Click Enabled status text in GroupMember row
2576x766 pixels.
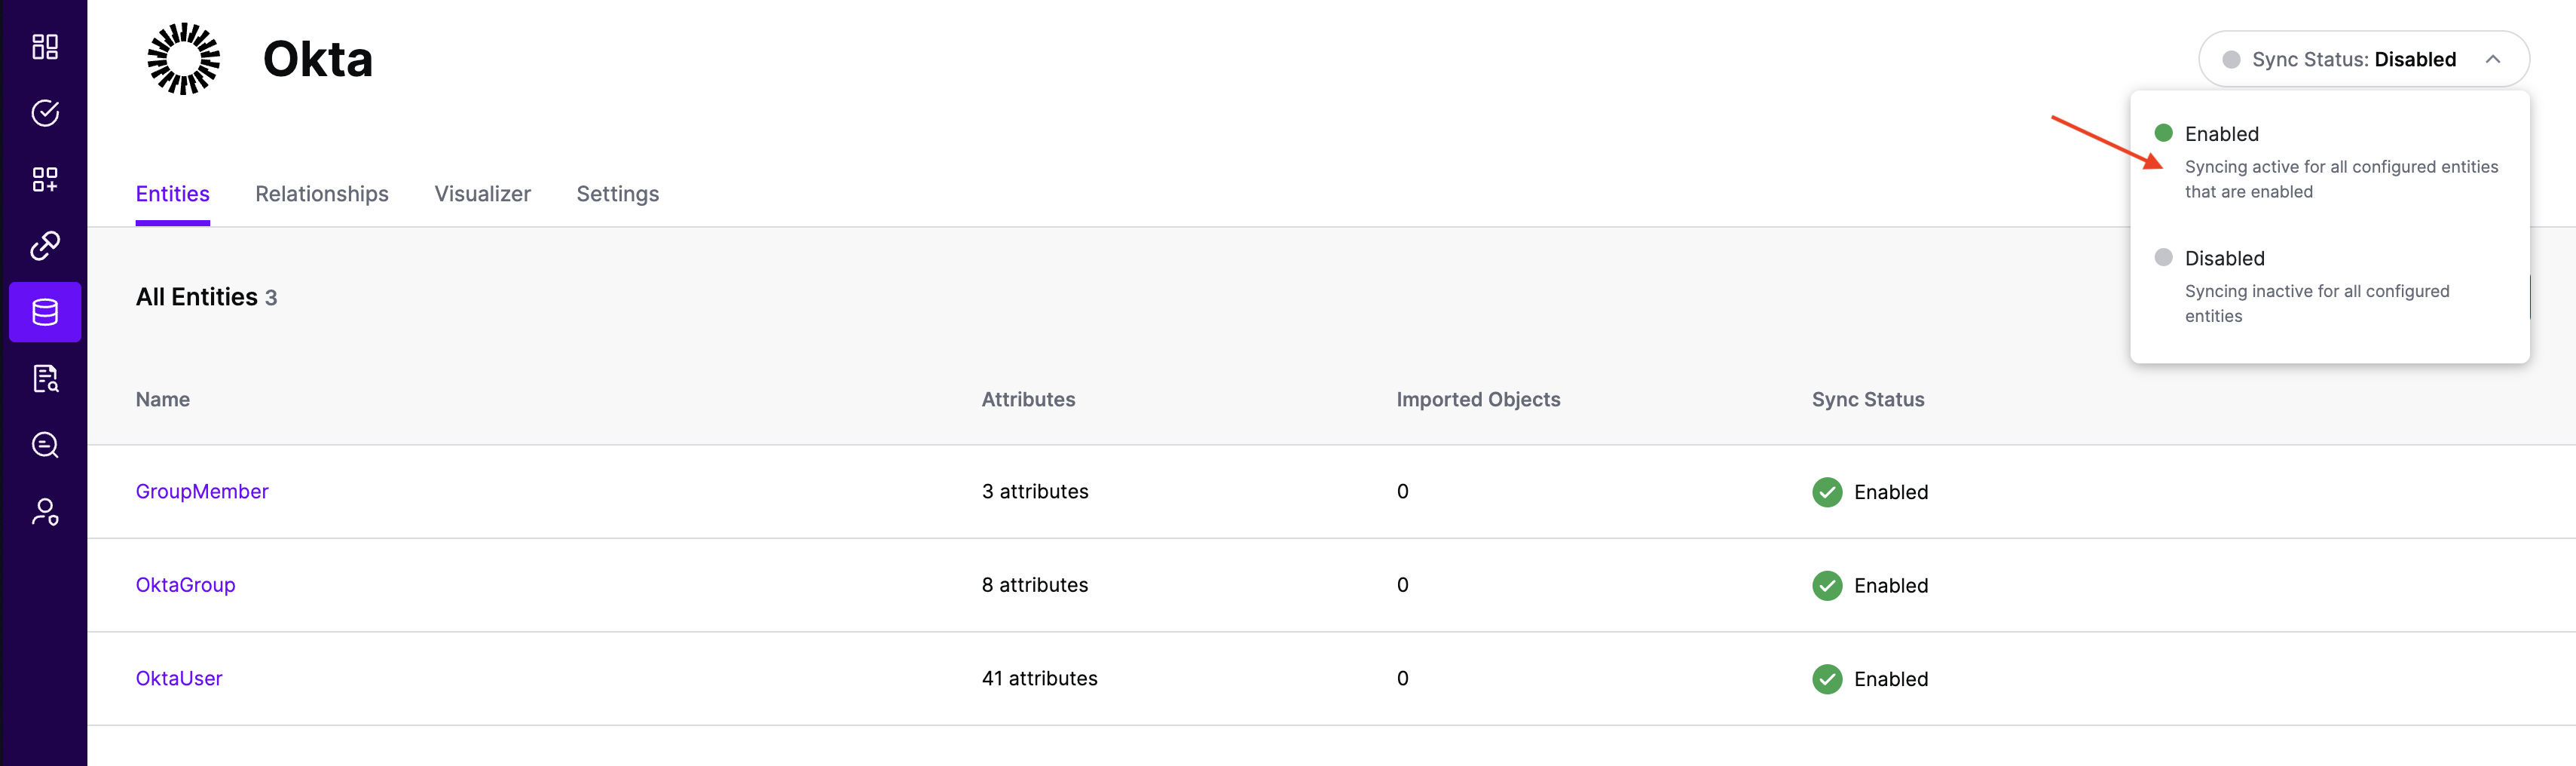point(1890,492)
